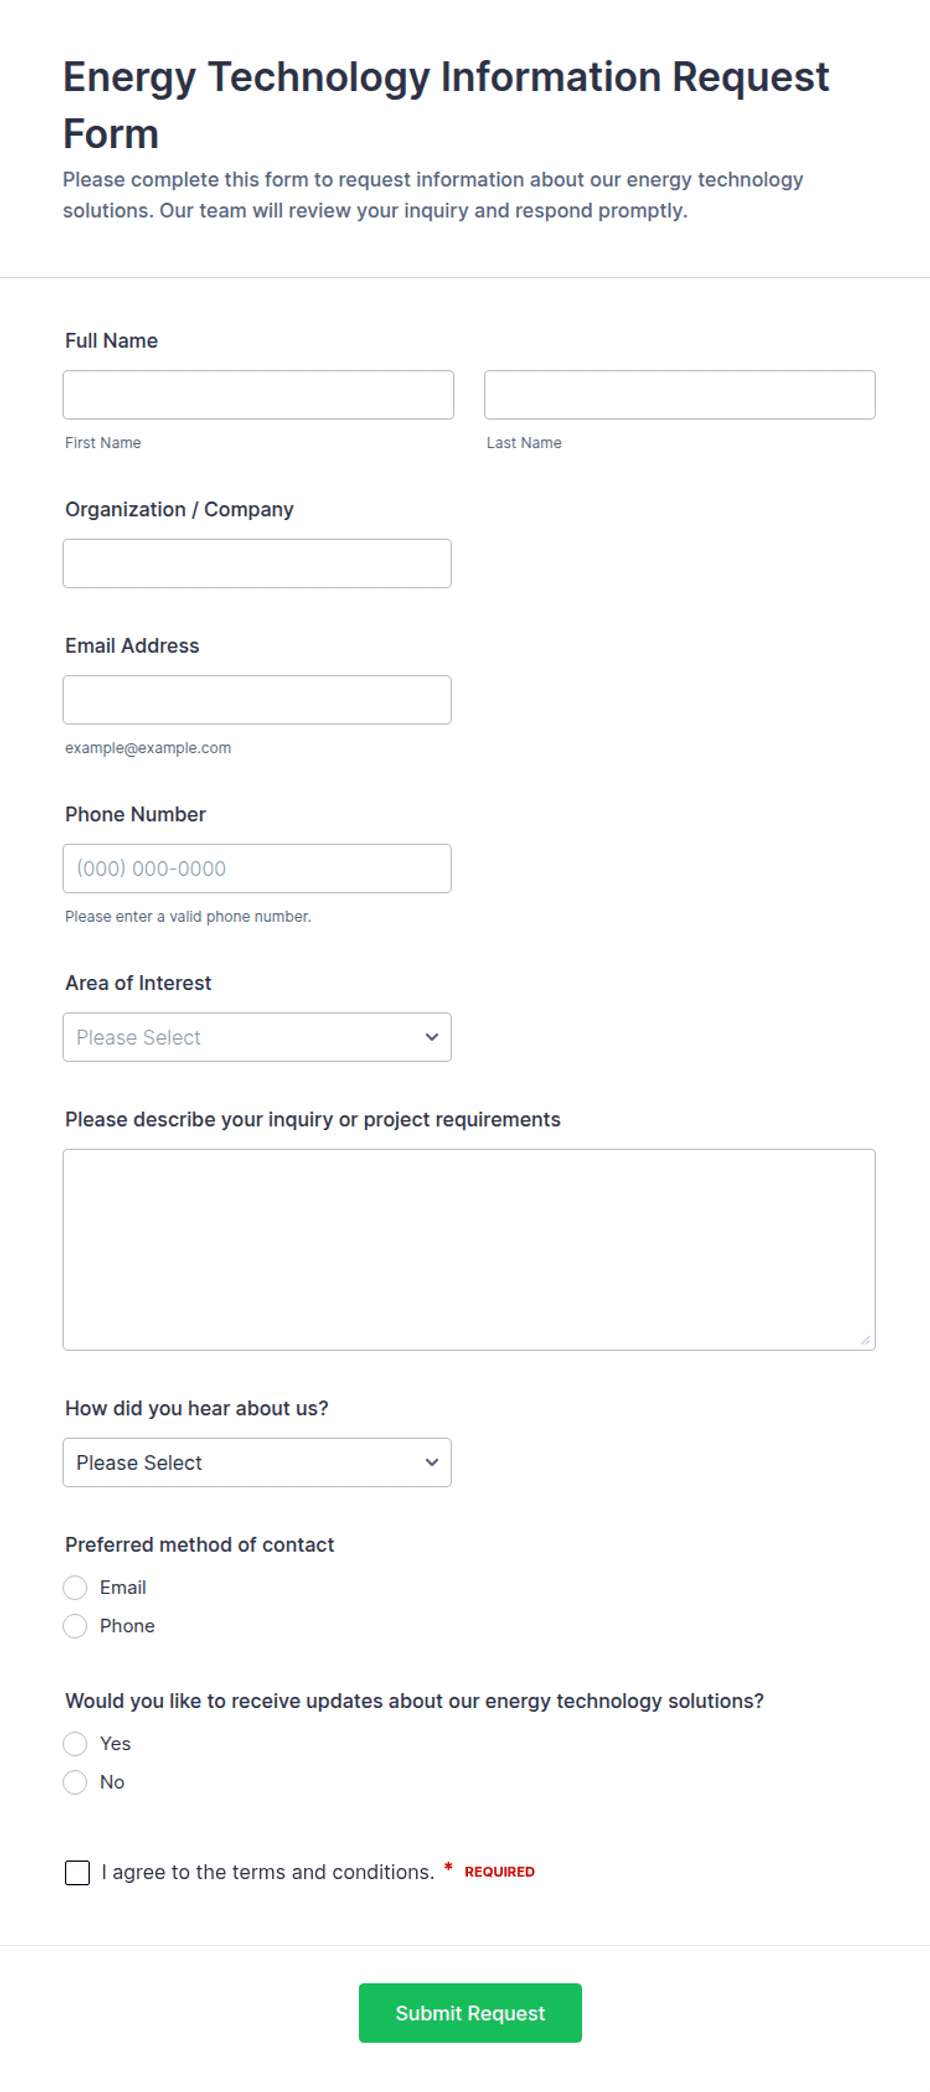Click the Submit Request button
The width and height of the screenshot is (930, 2092).
click(x=470, y=2014)
